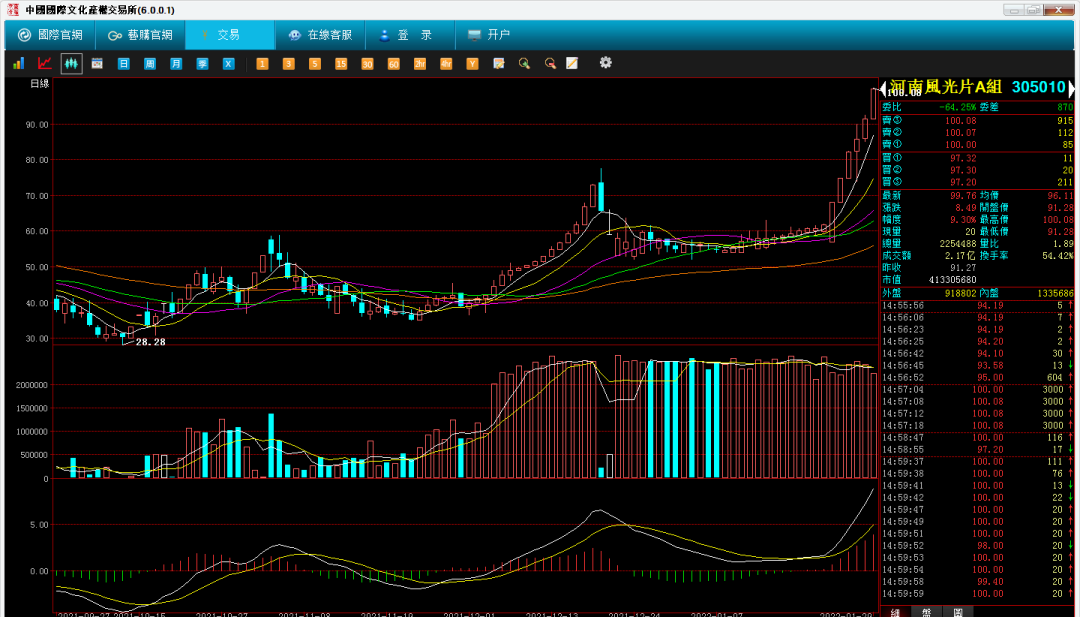
Task: Click the 內盤 value 1335686
Action: (1055, 293)
